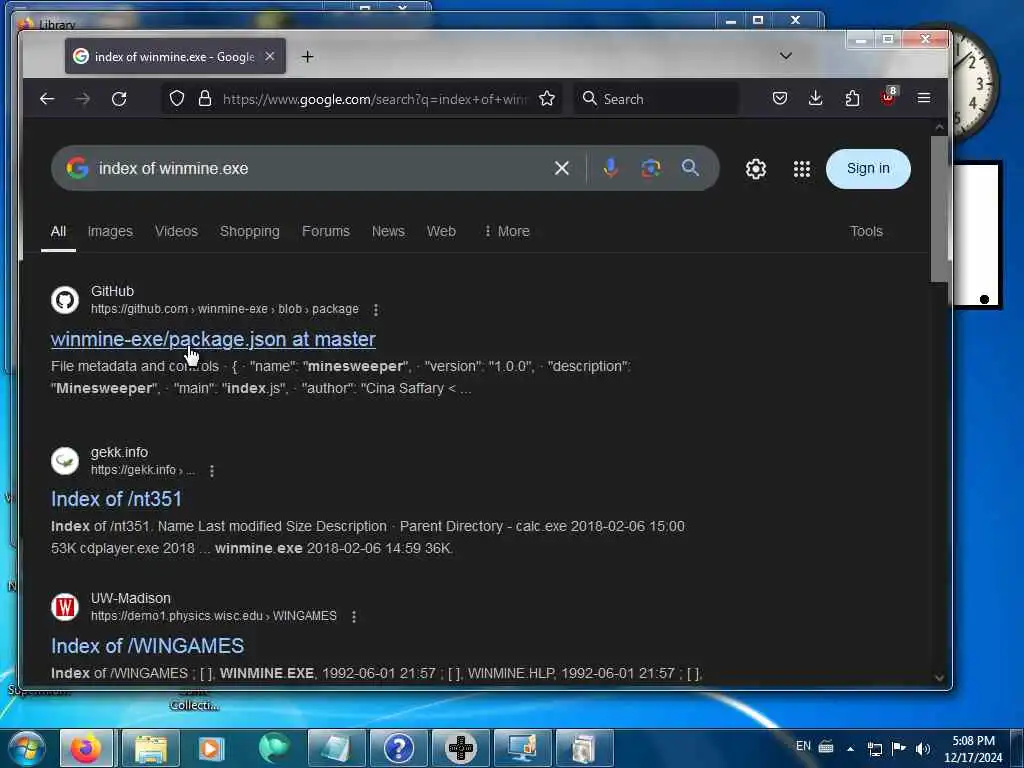Submit search with the magnifier icon
The height and width of the screenshot is (768, 1024).
pyautogui.click(x=690, y=168)
